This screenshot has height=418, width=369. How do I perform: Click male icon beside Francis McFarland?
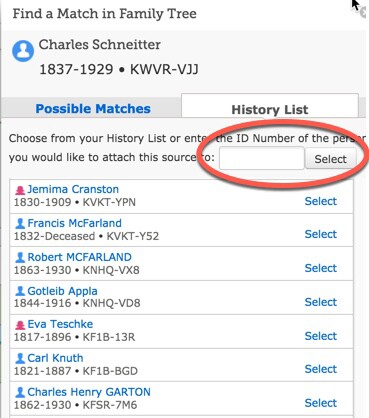click(x=20, y=223)
